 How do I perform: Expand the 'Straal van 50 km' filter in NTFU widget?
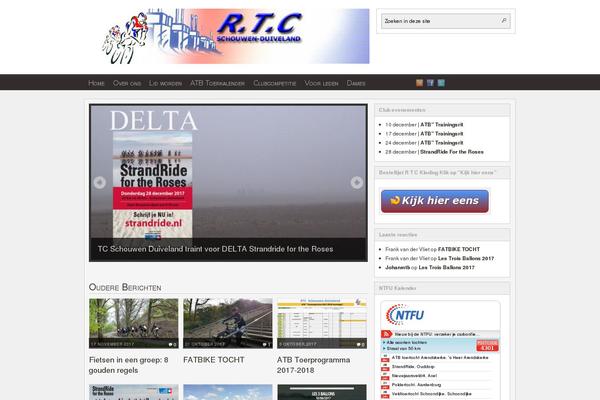pyautogui.click(x=402, y=349)
